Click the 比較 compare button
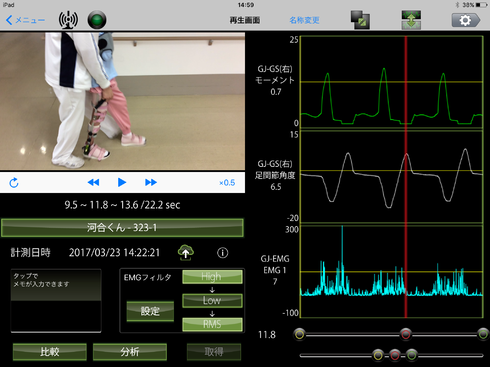The width and height of the screenshot is (490, 367). (x=50, y=352)
